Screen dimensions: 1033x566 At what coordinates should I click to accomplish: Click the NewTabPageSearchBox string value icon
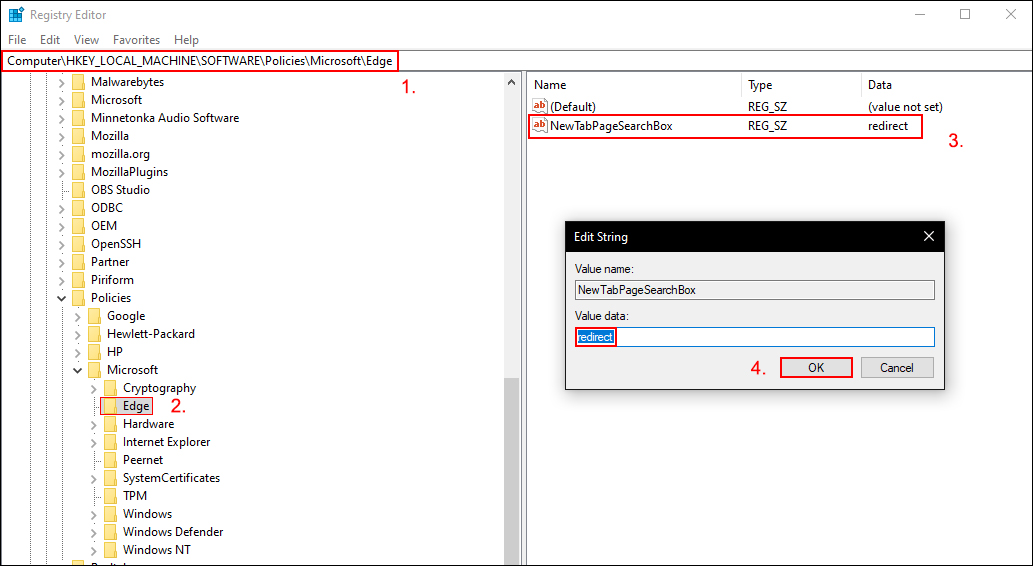point(540,125)
